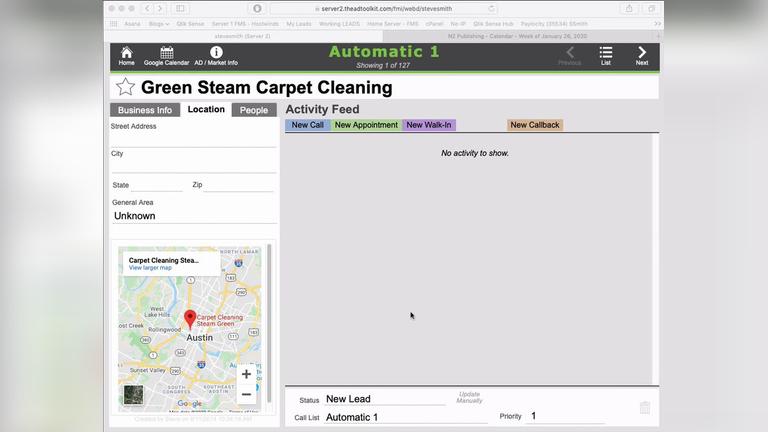Click Google logo on map
768x432 pixels.
[x=190, y=404]
